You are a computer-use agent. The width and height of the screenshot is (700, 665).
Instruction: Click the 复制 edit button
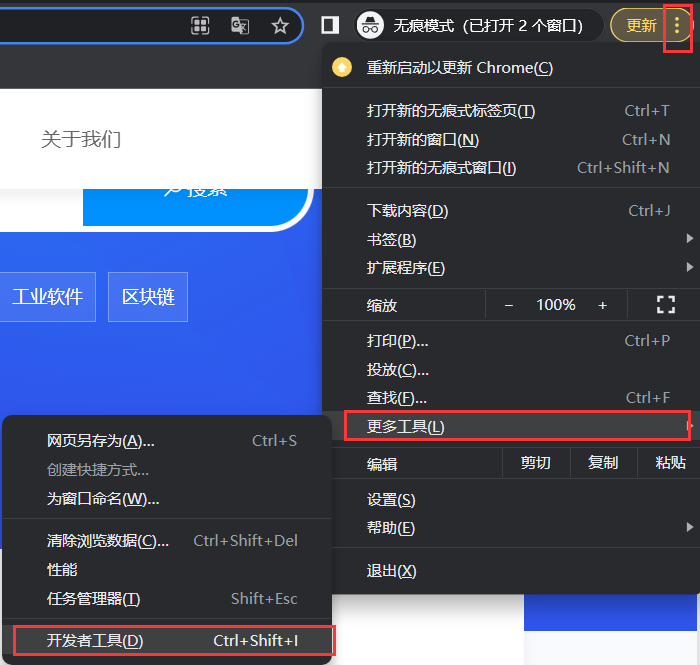pos(602,463)
